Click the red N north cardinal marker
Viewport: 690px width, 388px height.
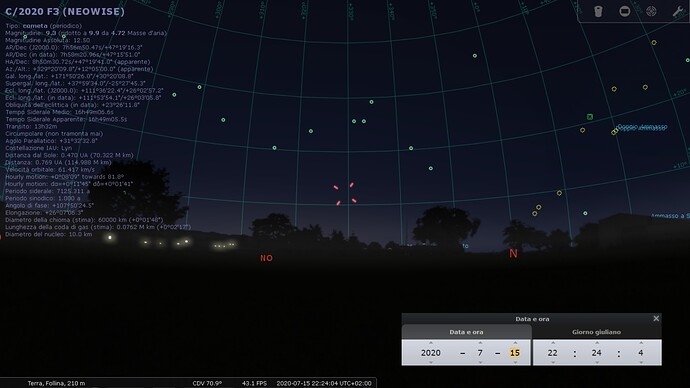513,253
